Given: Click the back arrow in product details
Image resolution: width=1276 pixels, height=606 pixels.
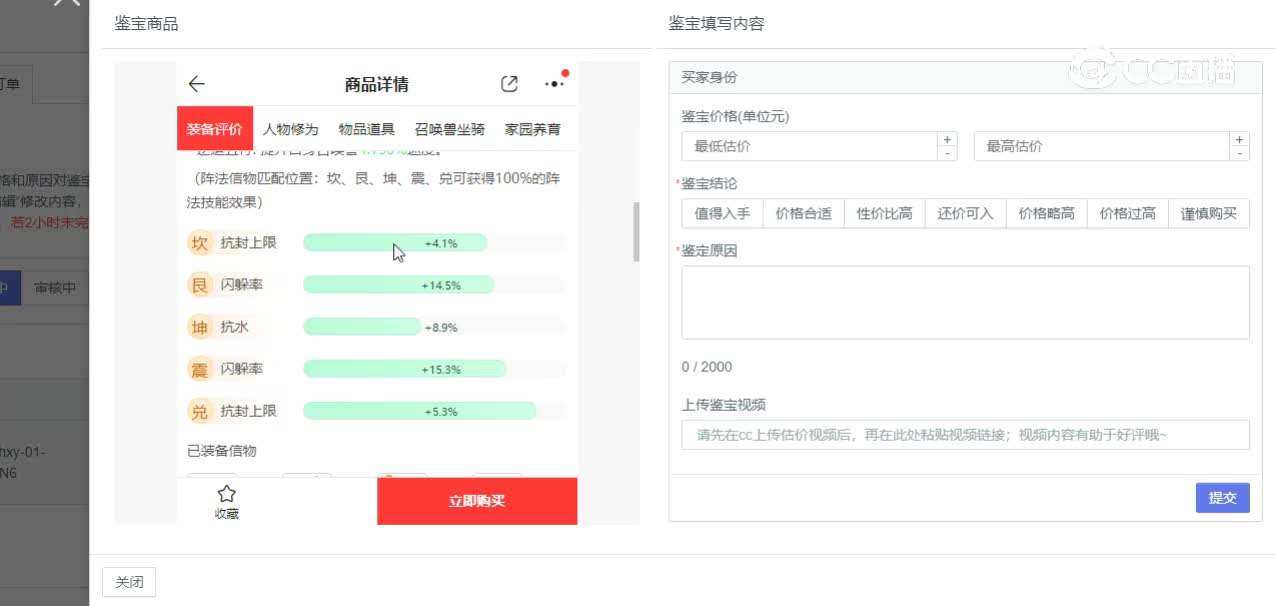Looking at the screenshot, I should [196, 84].
